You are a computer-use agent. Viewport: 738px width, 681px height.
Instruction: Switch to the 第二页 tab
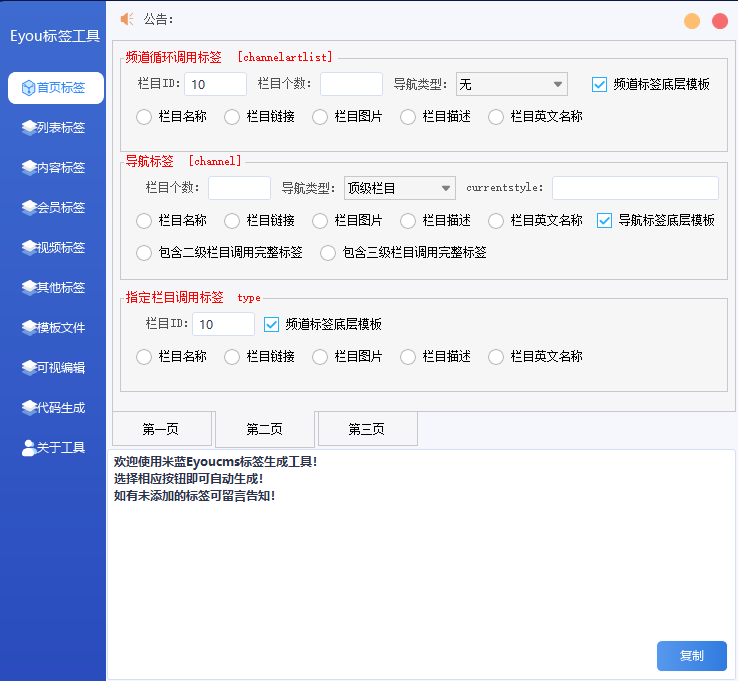265,429
